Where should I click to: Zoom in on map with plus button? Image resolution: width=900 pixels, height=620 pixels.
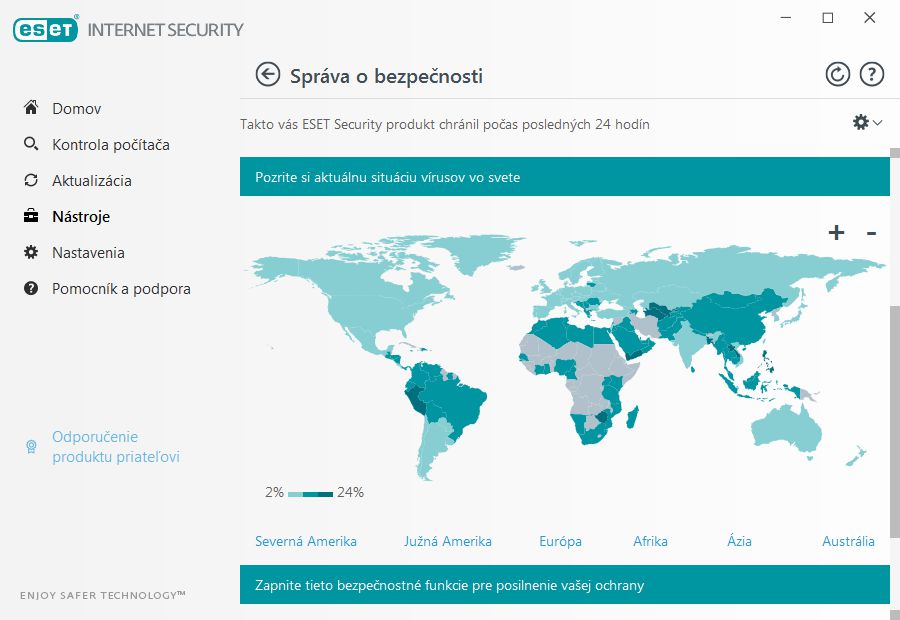836,232
